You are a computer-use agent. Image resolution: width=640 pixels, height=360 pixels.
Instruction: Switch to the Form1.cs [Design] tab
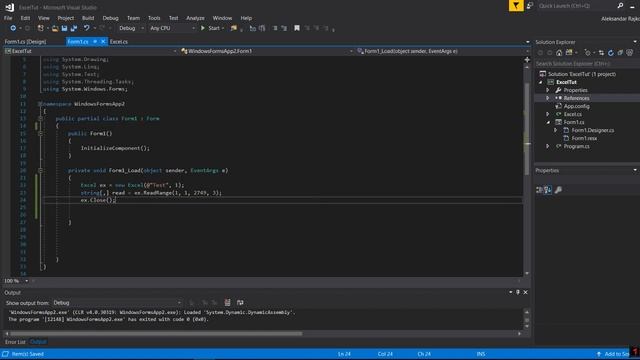[25, 42]
